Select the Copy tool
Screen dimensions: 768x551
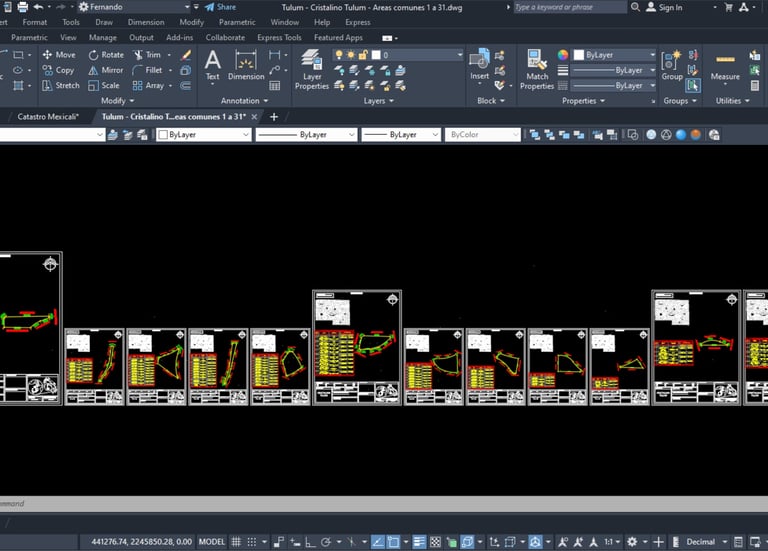coord(58,70)
